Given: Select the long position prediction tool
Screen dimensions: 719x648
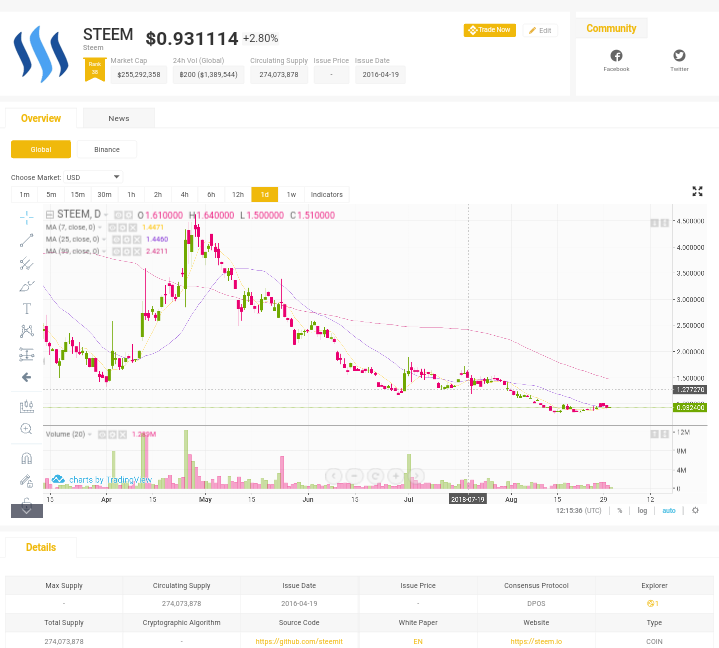Looking at the screenshot, I should point(27,354).
